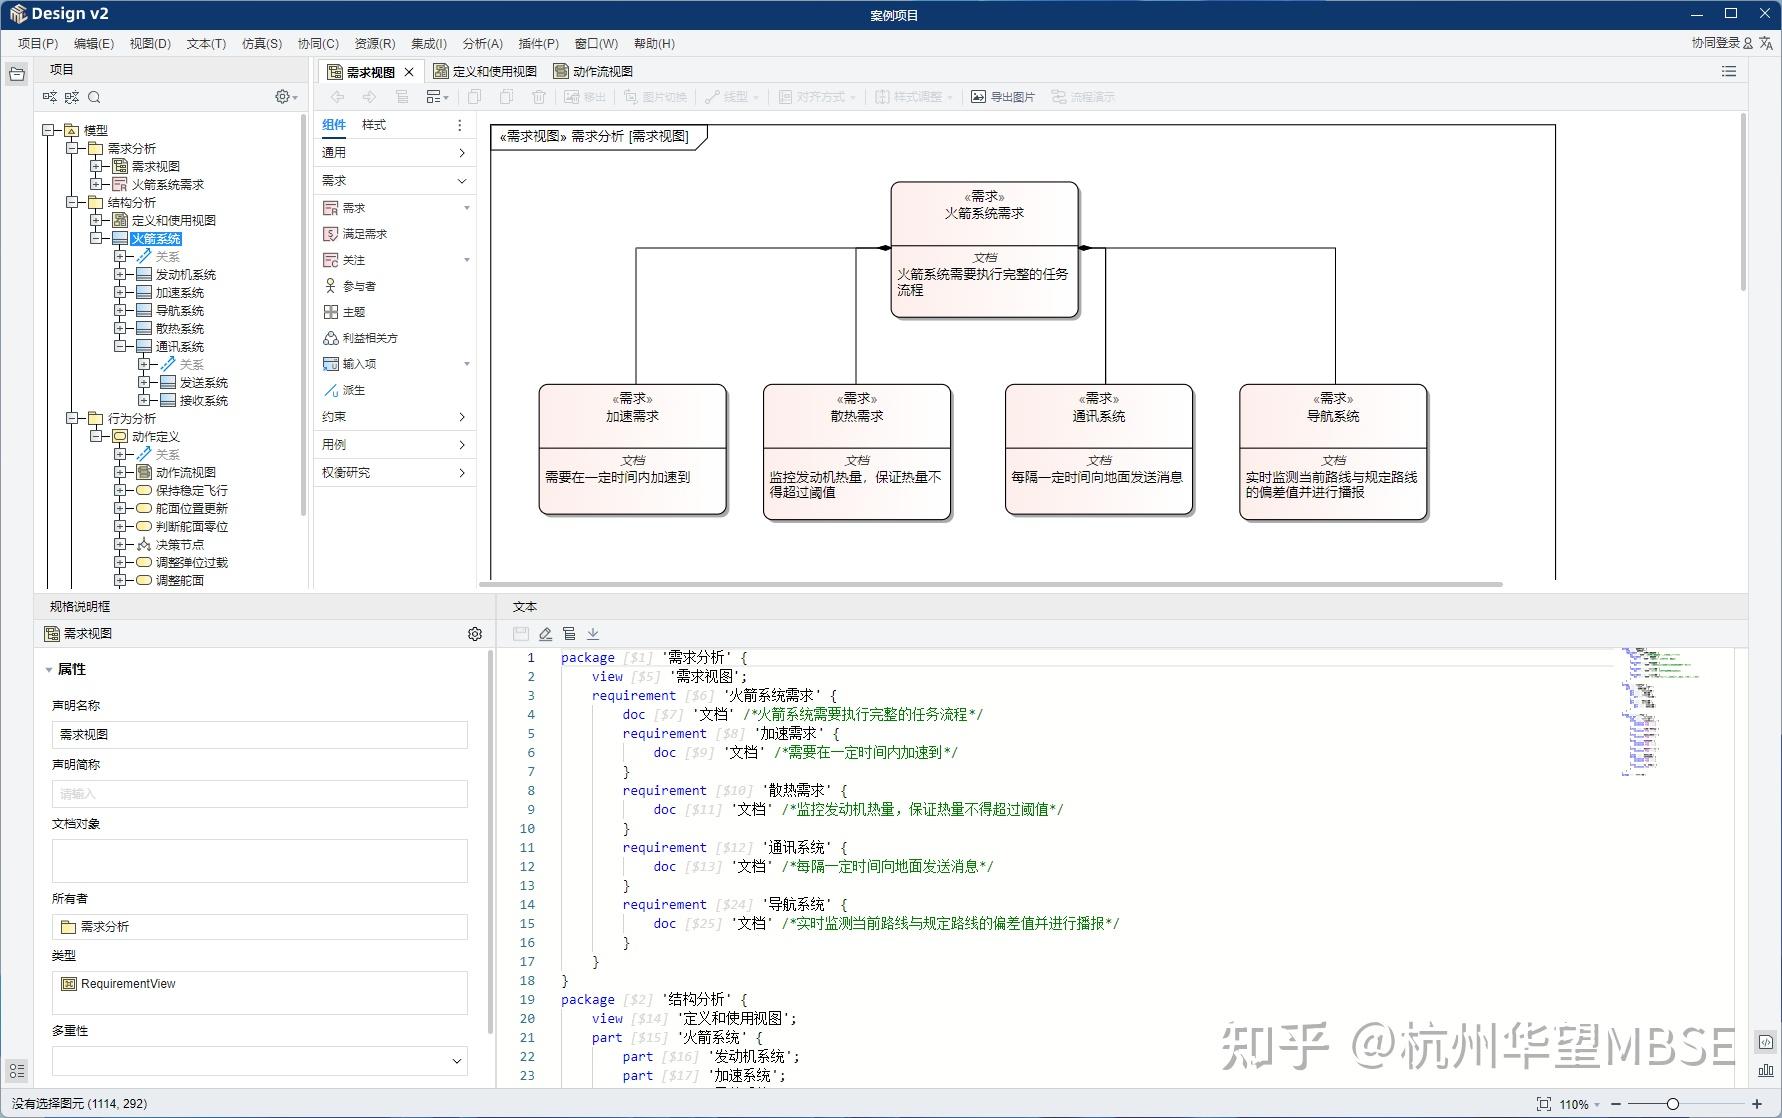Click the 协同登录 link
The image size is (1782, 1118).
coord(1714,43)
